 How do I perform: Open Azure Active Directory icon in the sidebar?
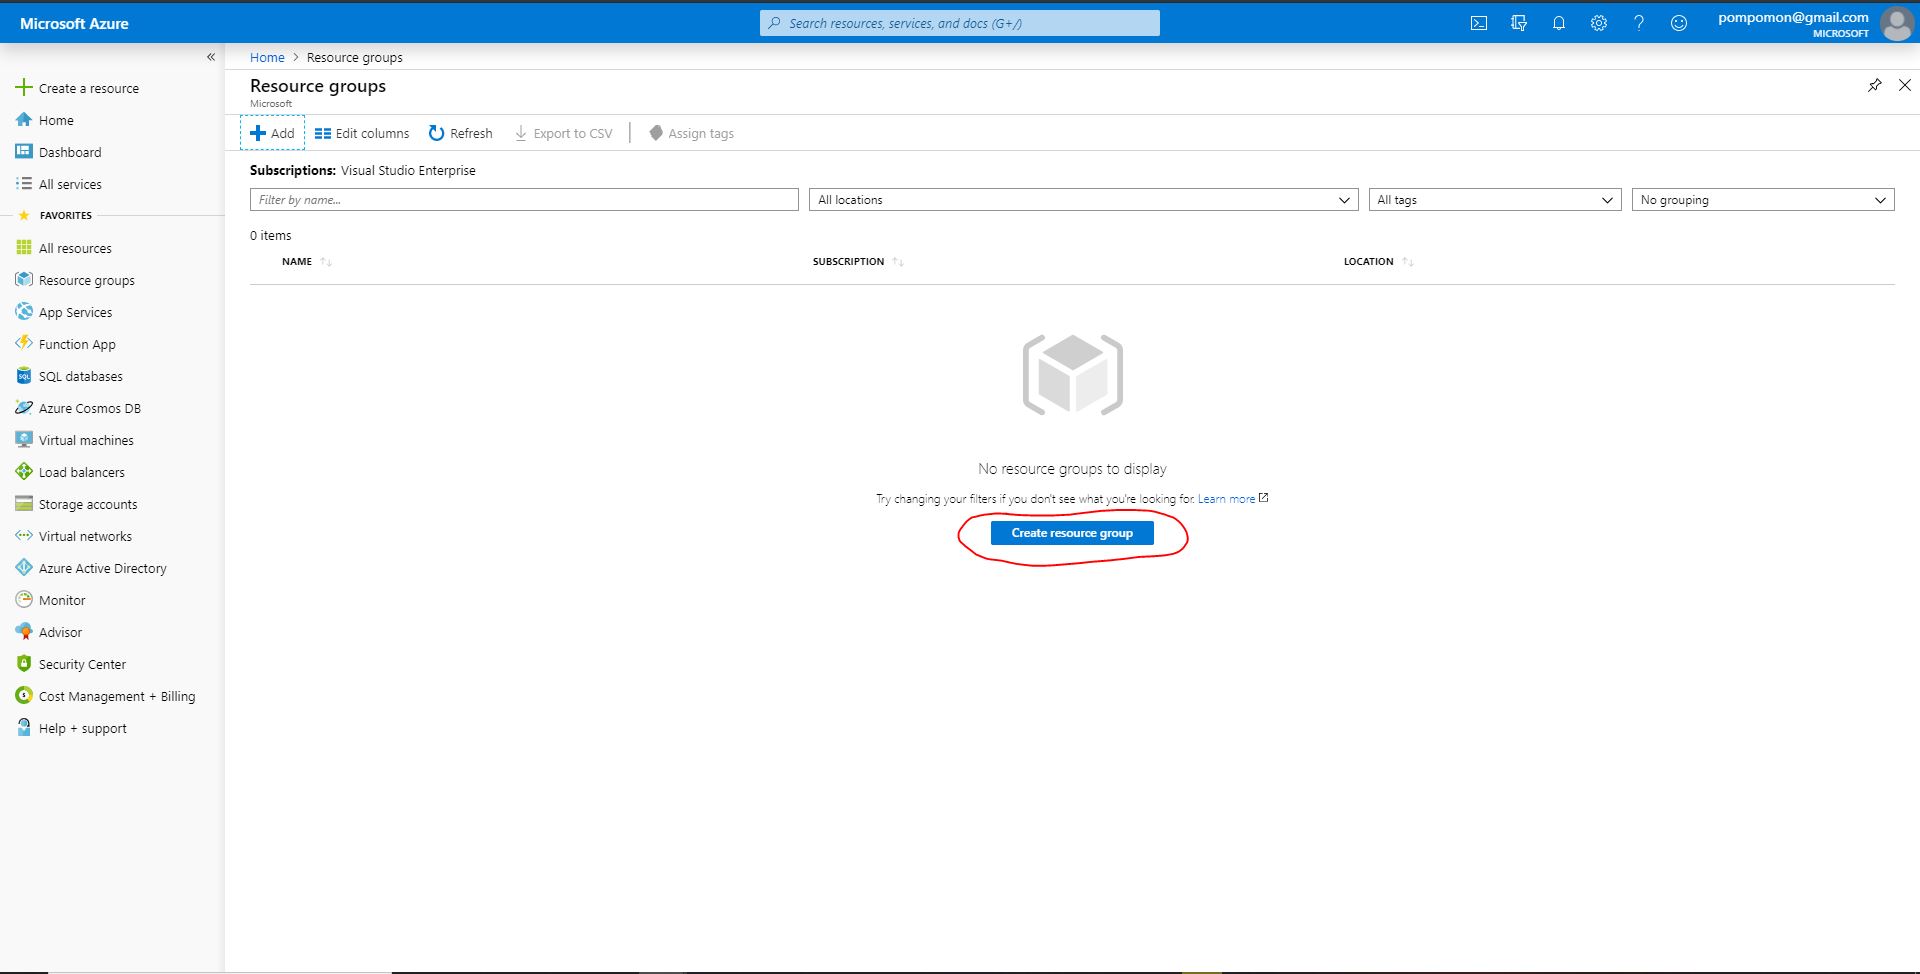pos(24,568)
